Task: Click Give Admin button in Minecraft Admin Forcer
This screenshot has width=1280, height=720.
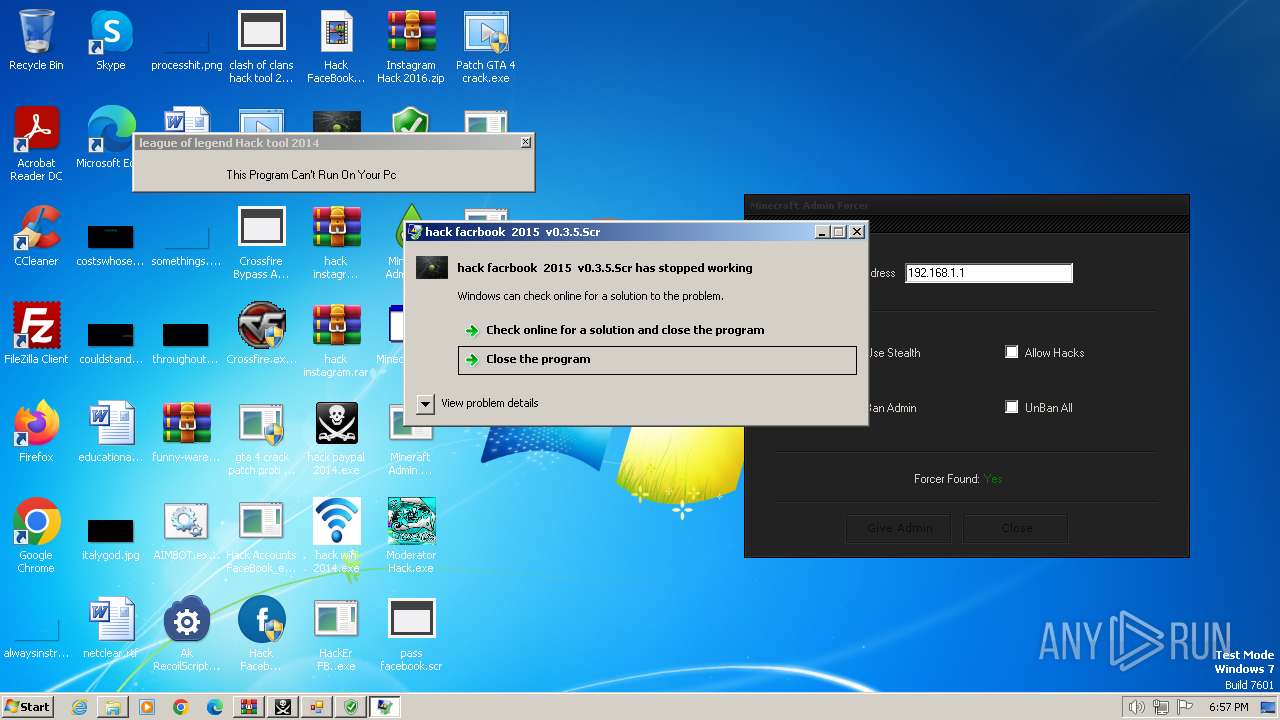Action: pos(900,528)
